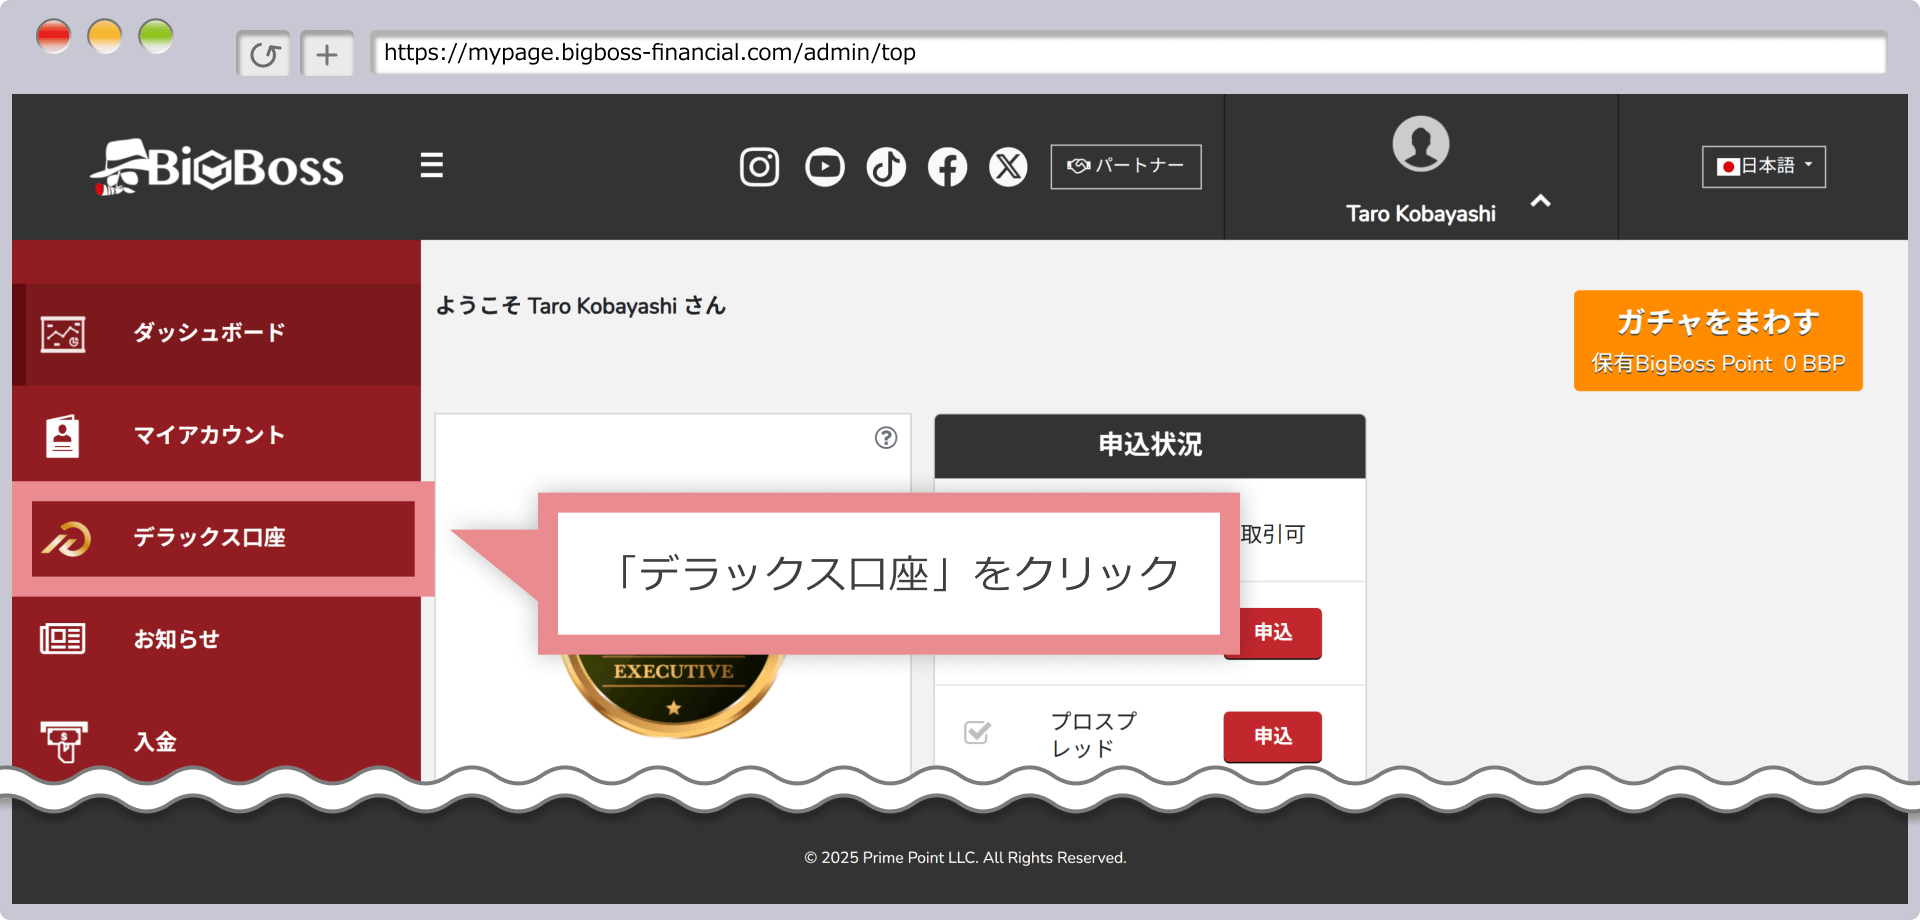Click the 申込 button for プロスプレッド
Viewport: 1920px width, 920px height.
1272,736
